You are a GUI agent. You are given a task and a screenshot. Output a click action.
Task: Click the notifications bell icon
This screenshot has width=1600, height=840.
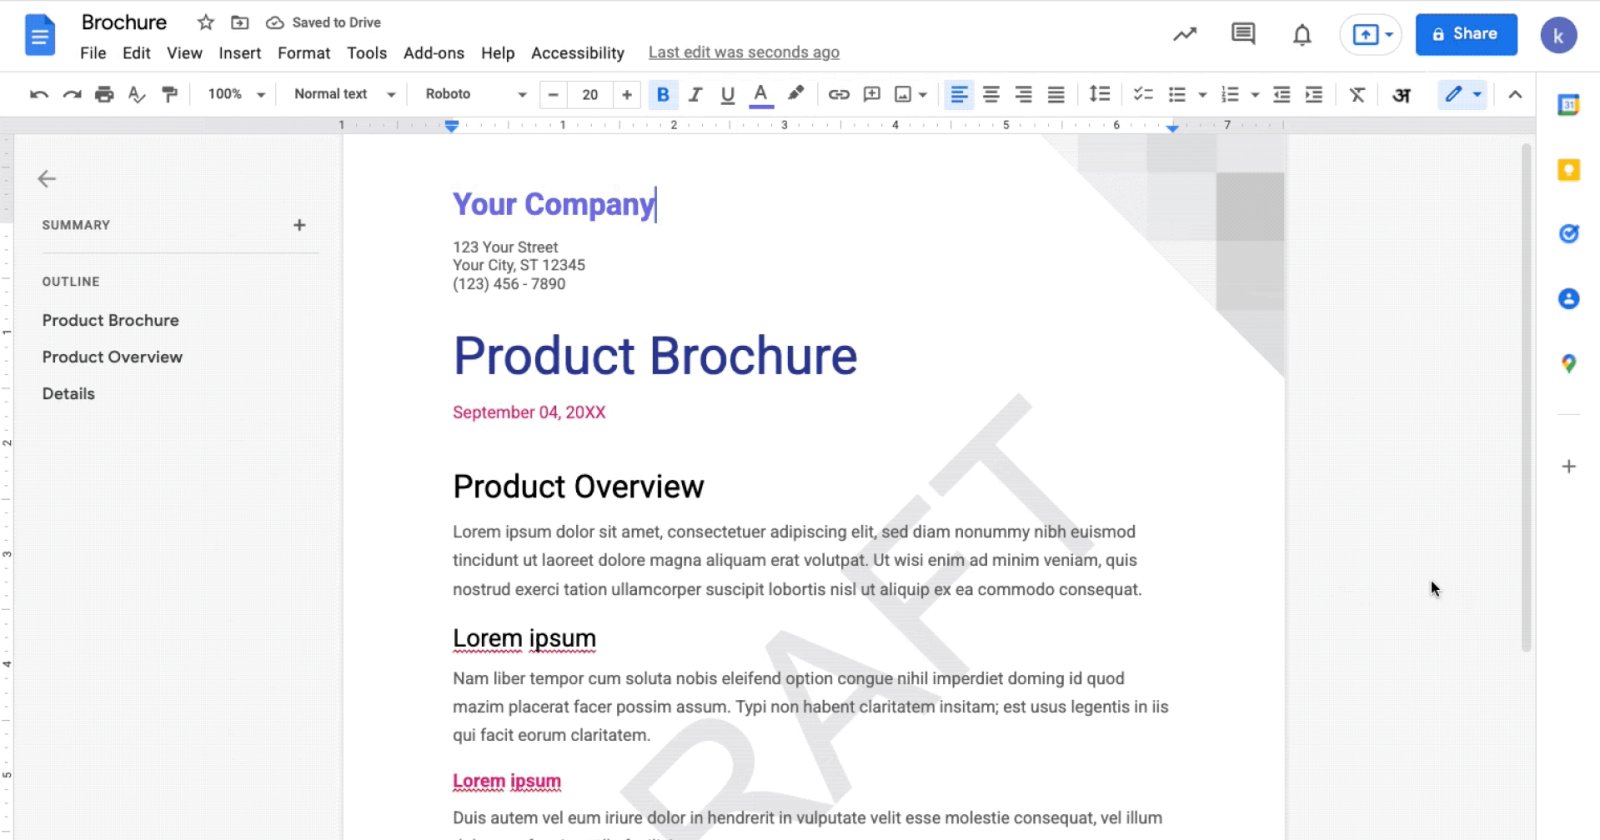tap(1302, 35)
